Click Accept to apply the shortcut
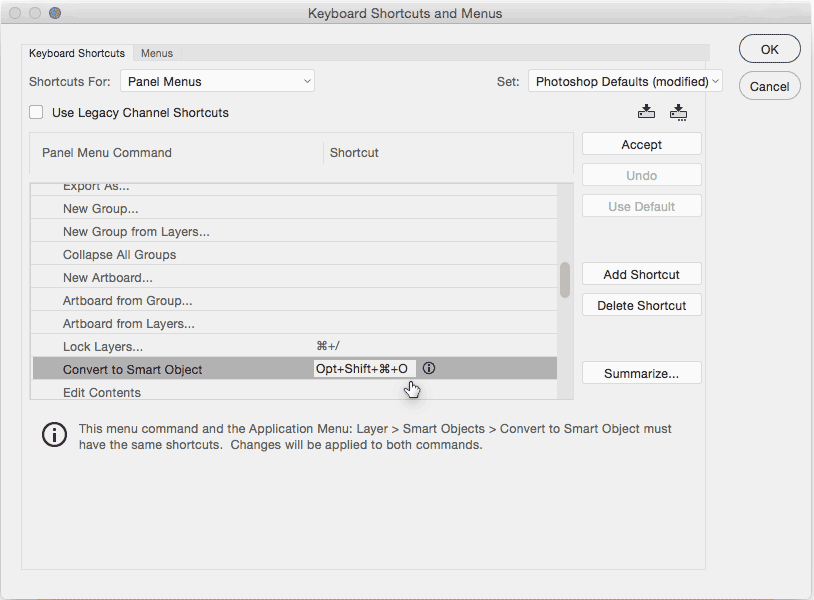 pyautogui.click(x=642, y=144)
